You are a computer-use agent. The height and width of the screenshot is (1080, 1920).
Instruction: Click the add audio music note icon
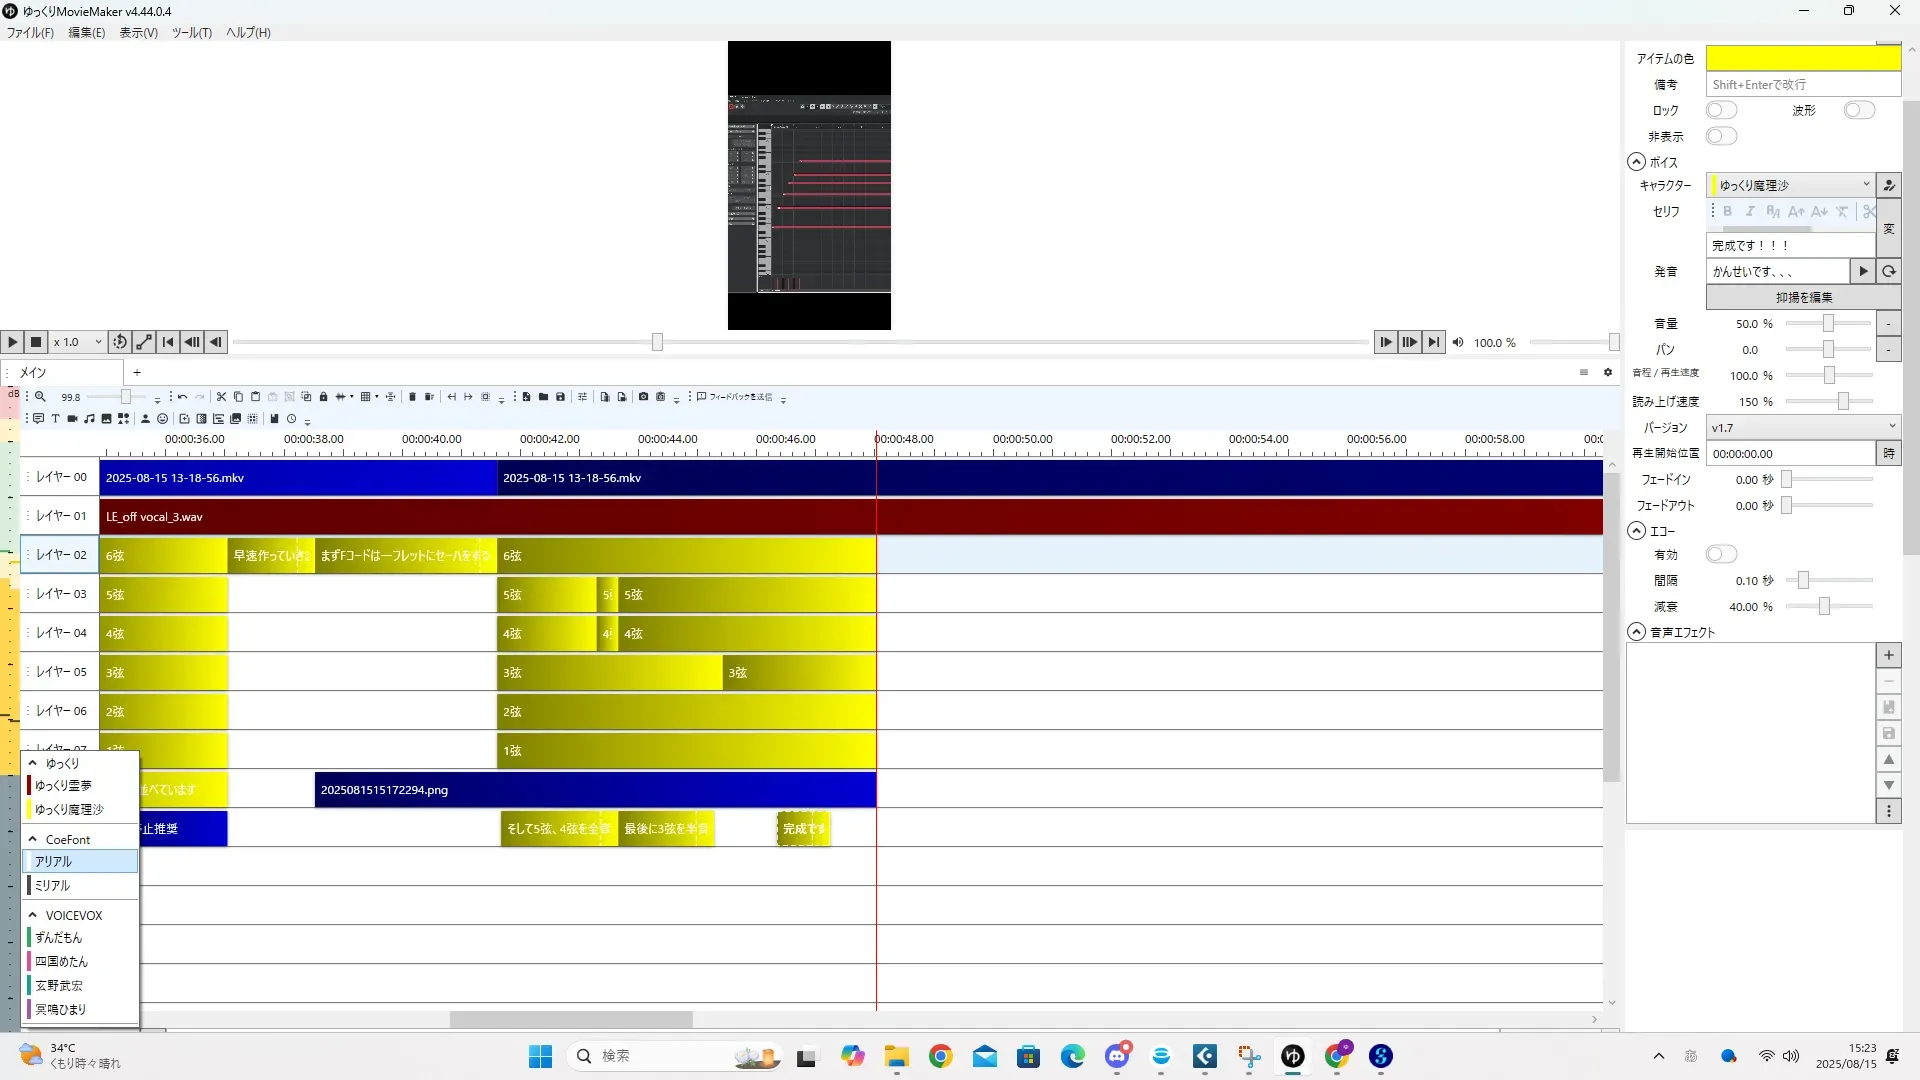pos(89,419)
